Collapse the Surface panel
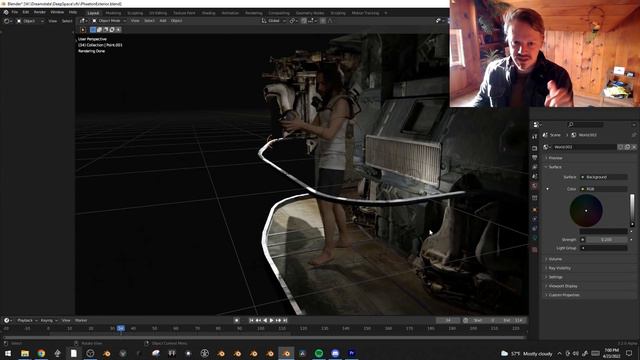 point(555,167)
